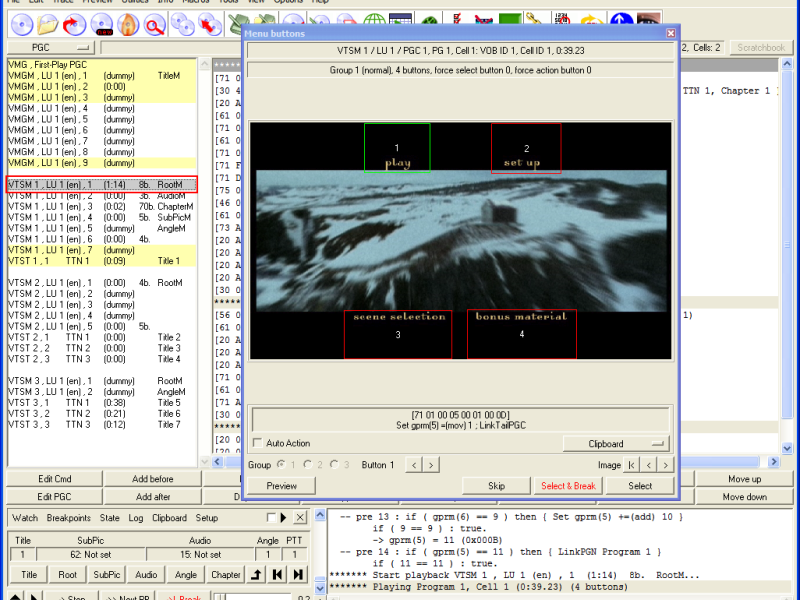The width and height of the screenshot is (800, 600).
Task: Click the Preview button
Action: (x=282, y=486)
